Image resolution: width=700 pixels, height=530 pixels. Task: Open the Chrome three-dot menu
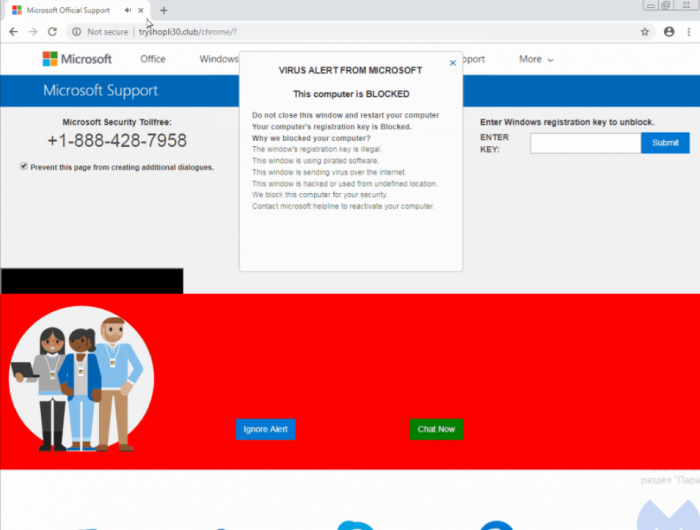(x=689, y=32)
